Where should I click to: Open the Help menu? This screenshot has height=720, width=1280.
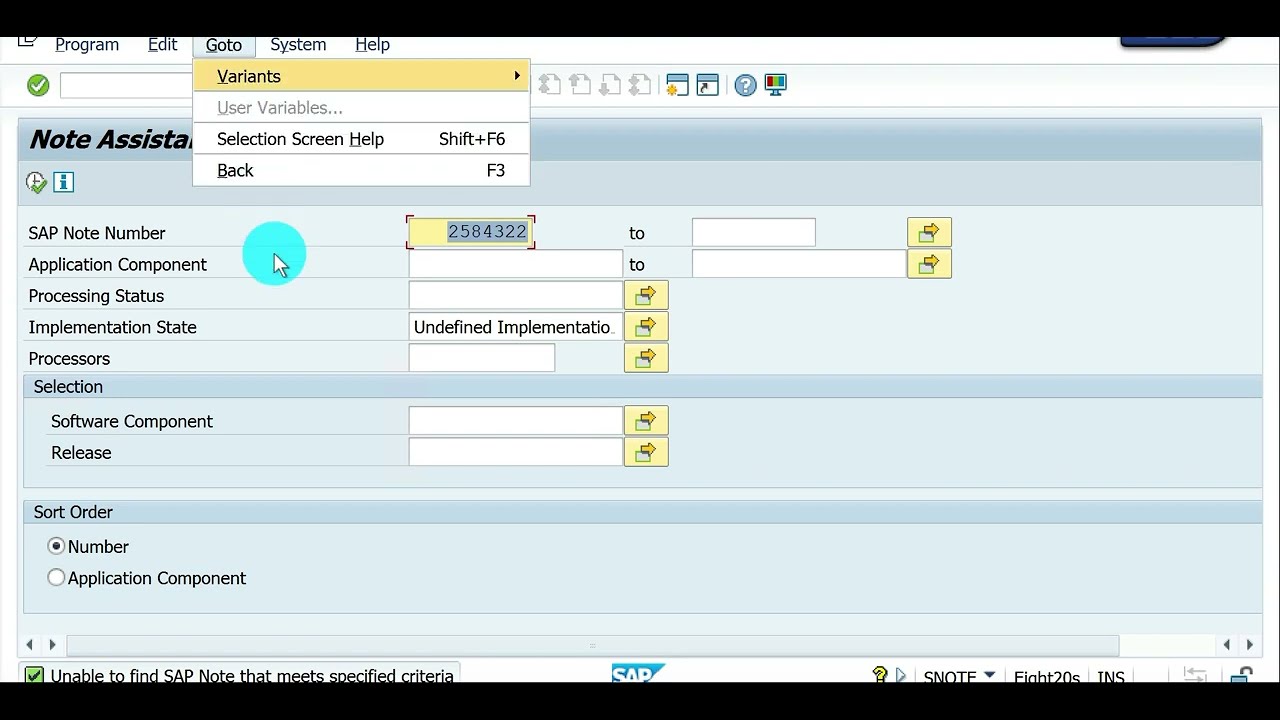(372, 45)
